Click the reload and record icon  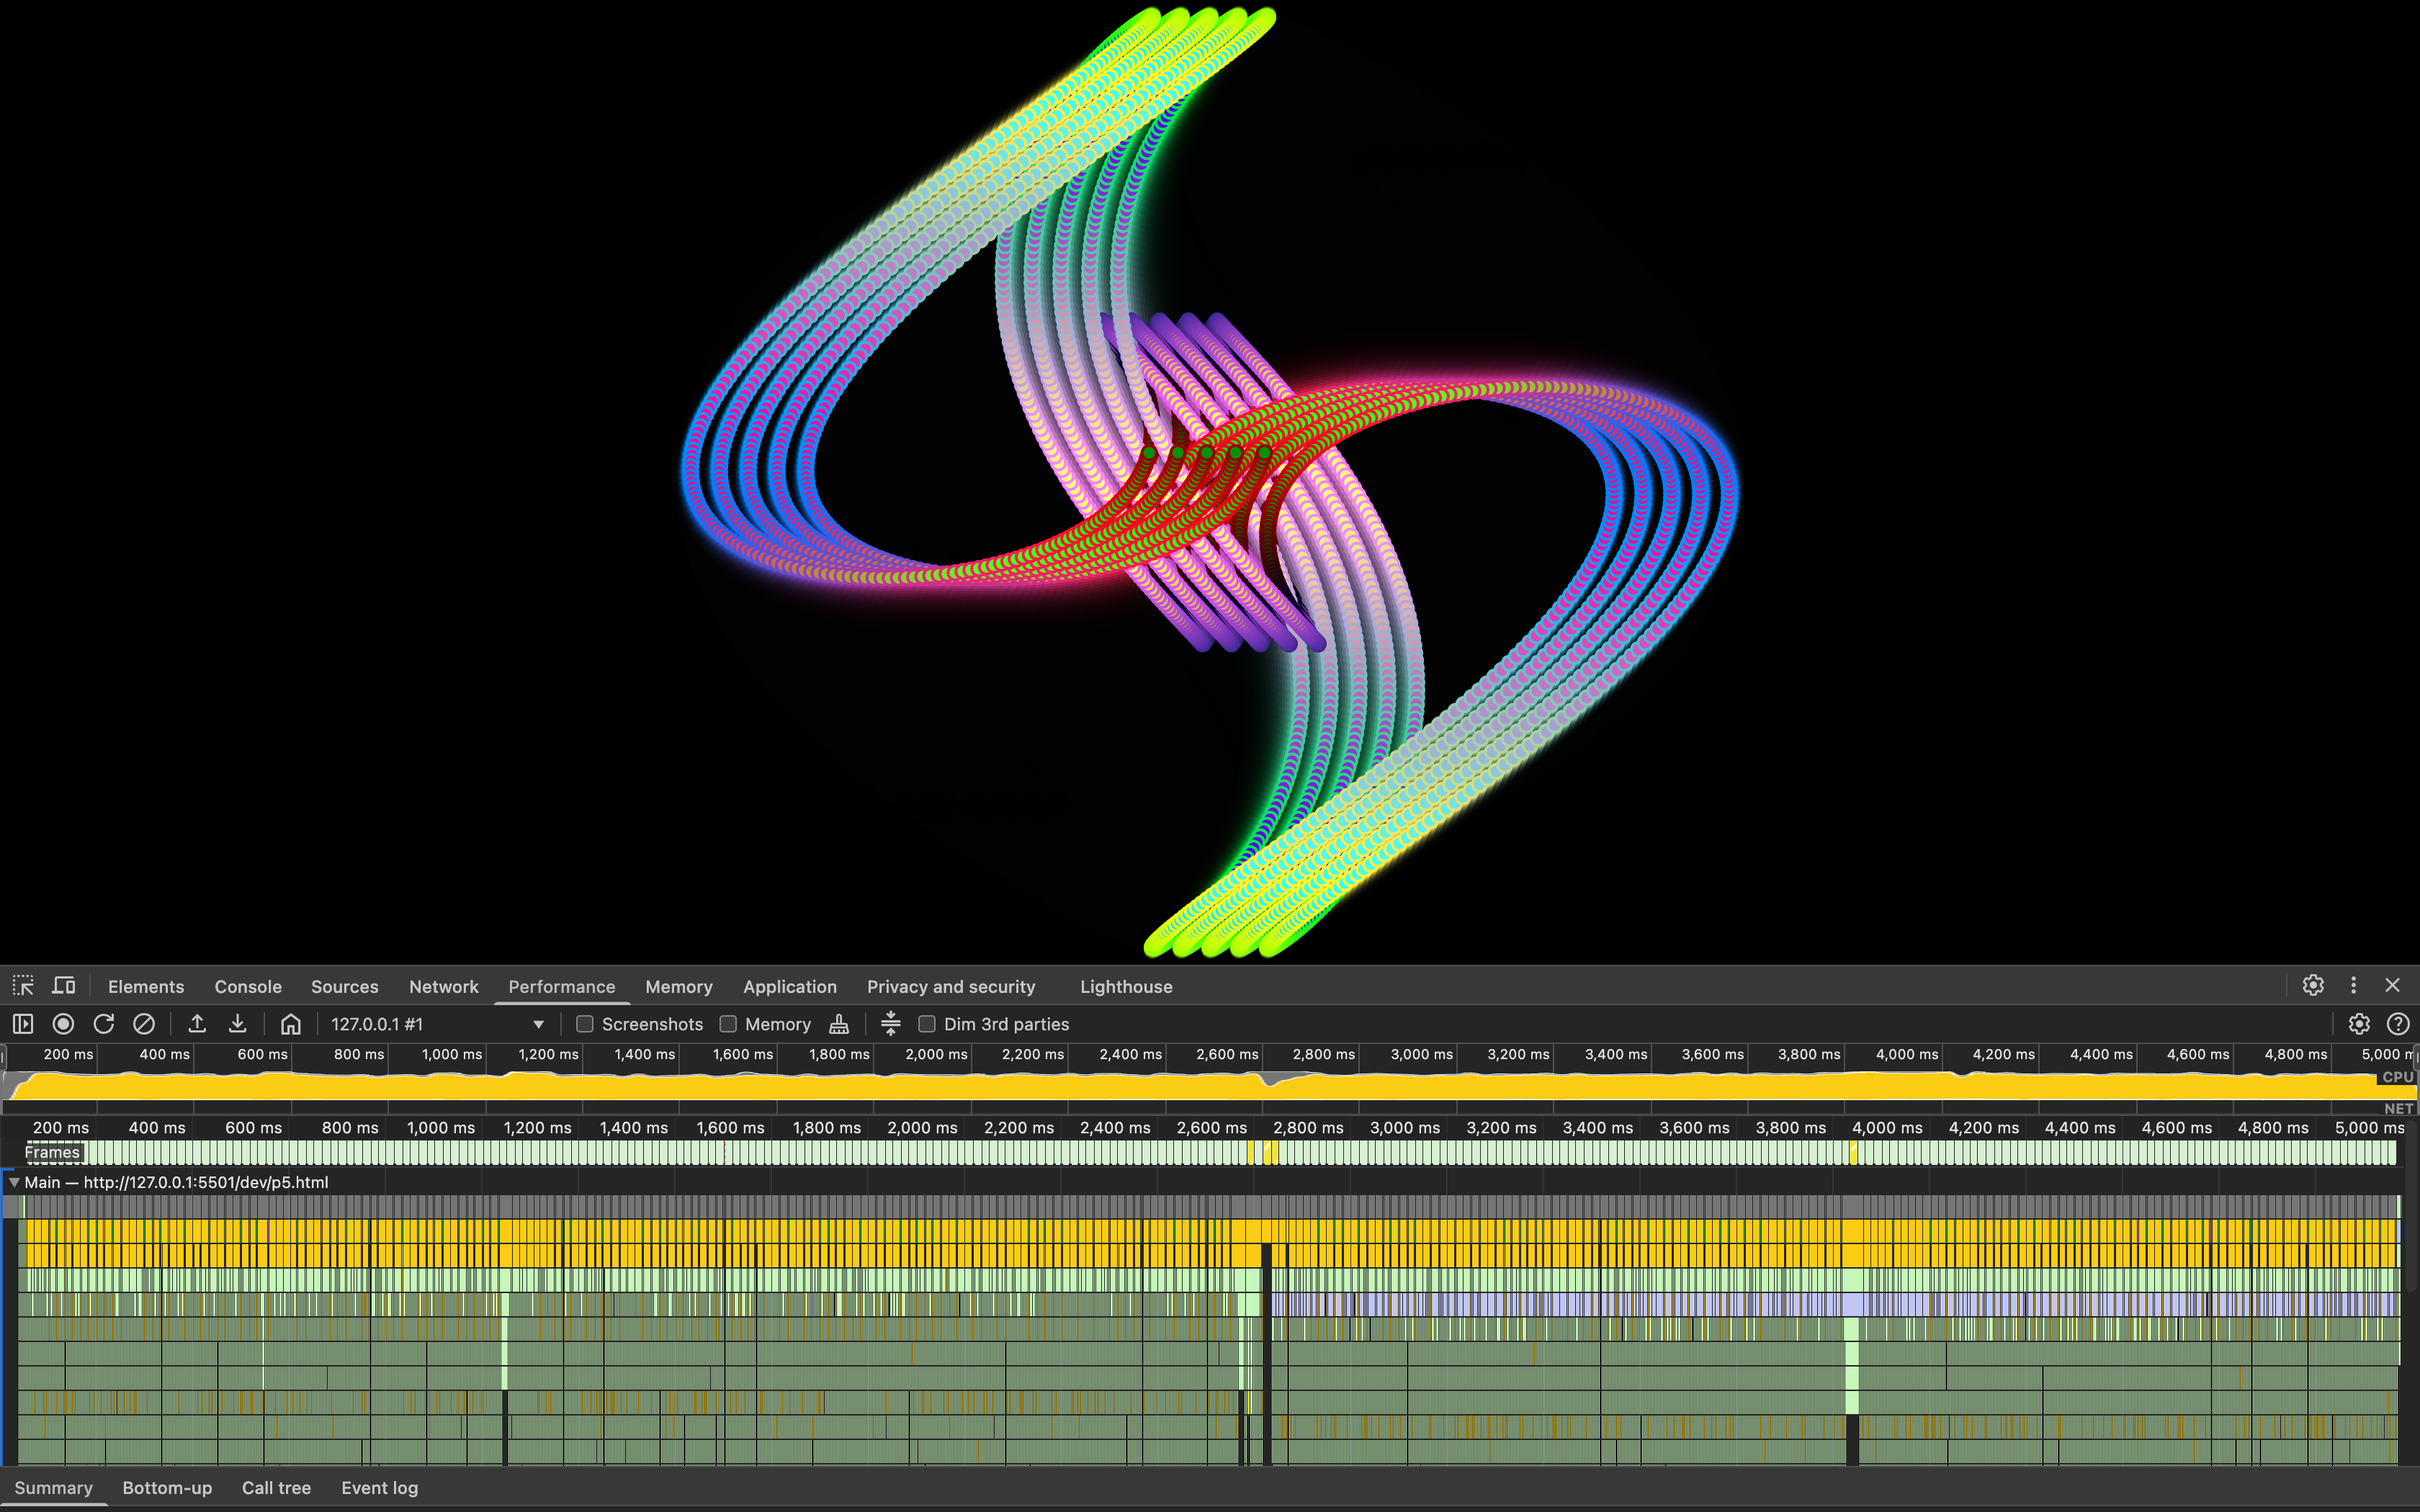click(x=104, y=1024)
